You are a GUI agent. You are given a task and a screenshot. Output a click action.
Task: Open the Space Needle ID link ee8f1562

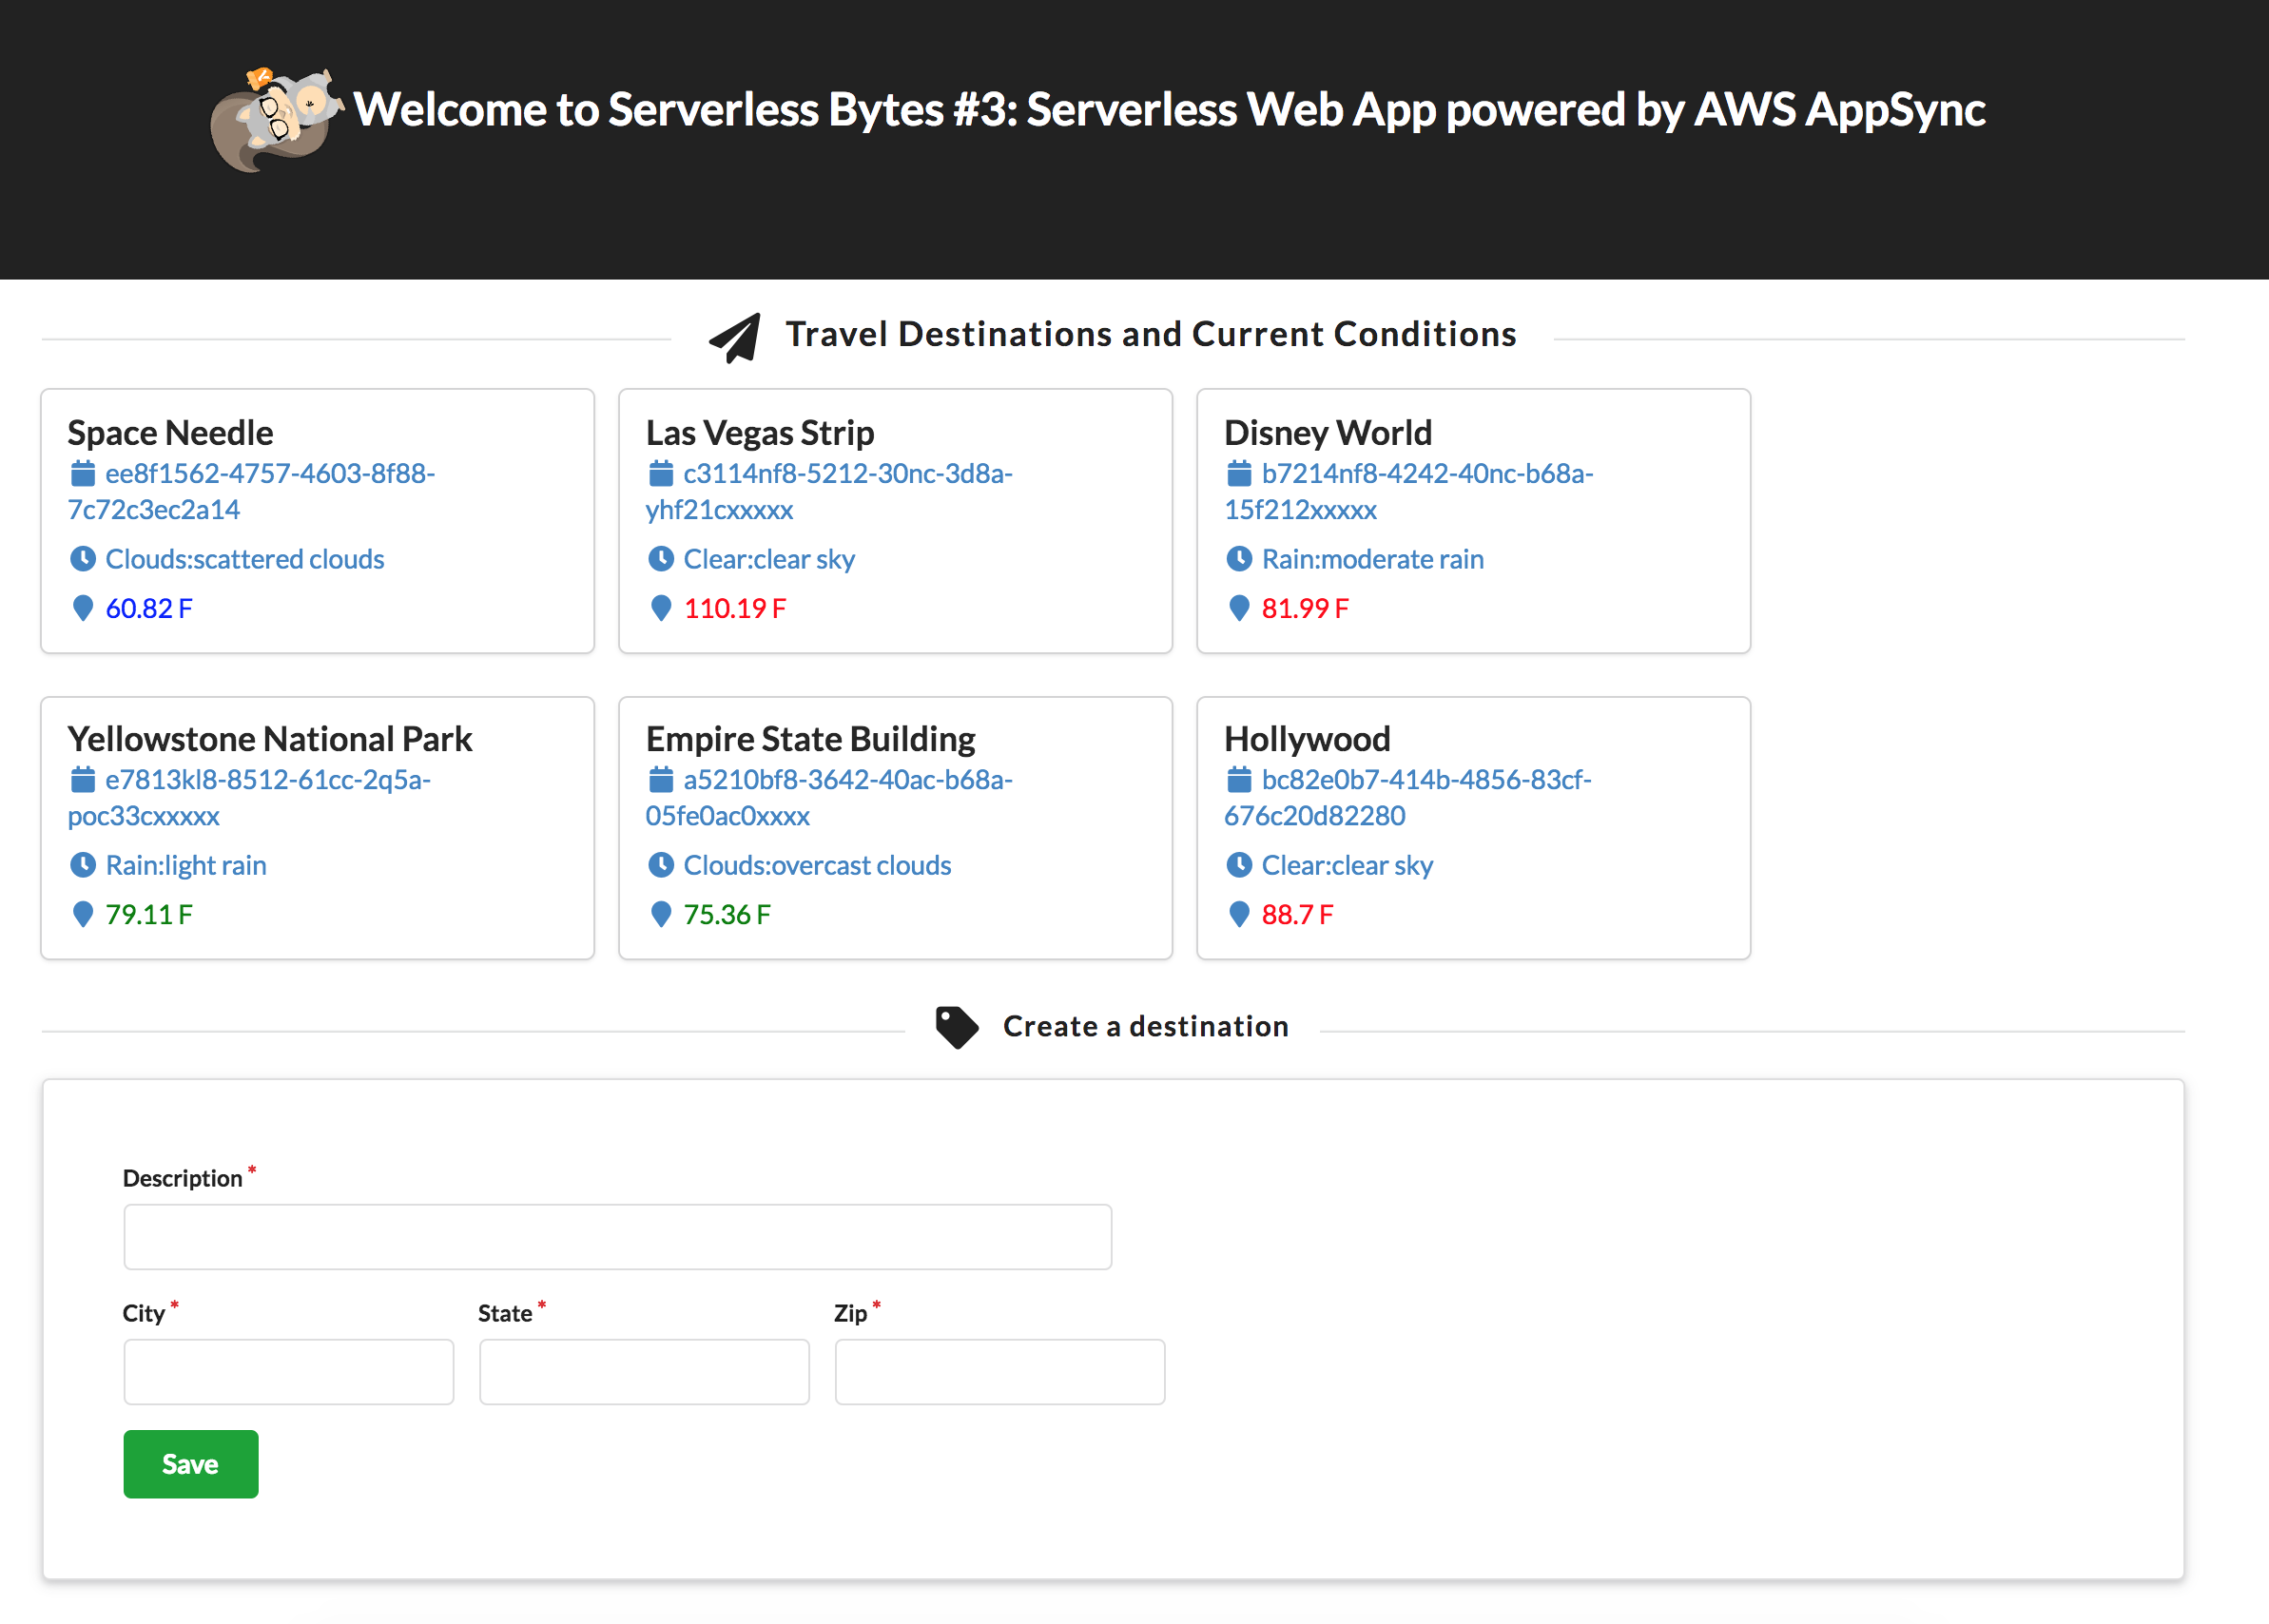point(270,473)
